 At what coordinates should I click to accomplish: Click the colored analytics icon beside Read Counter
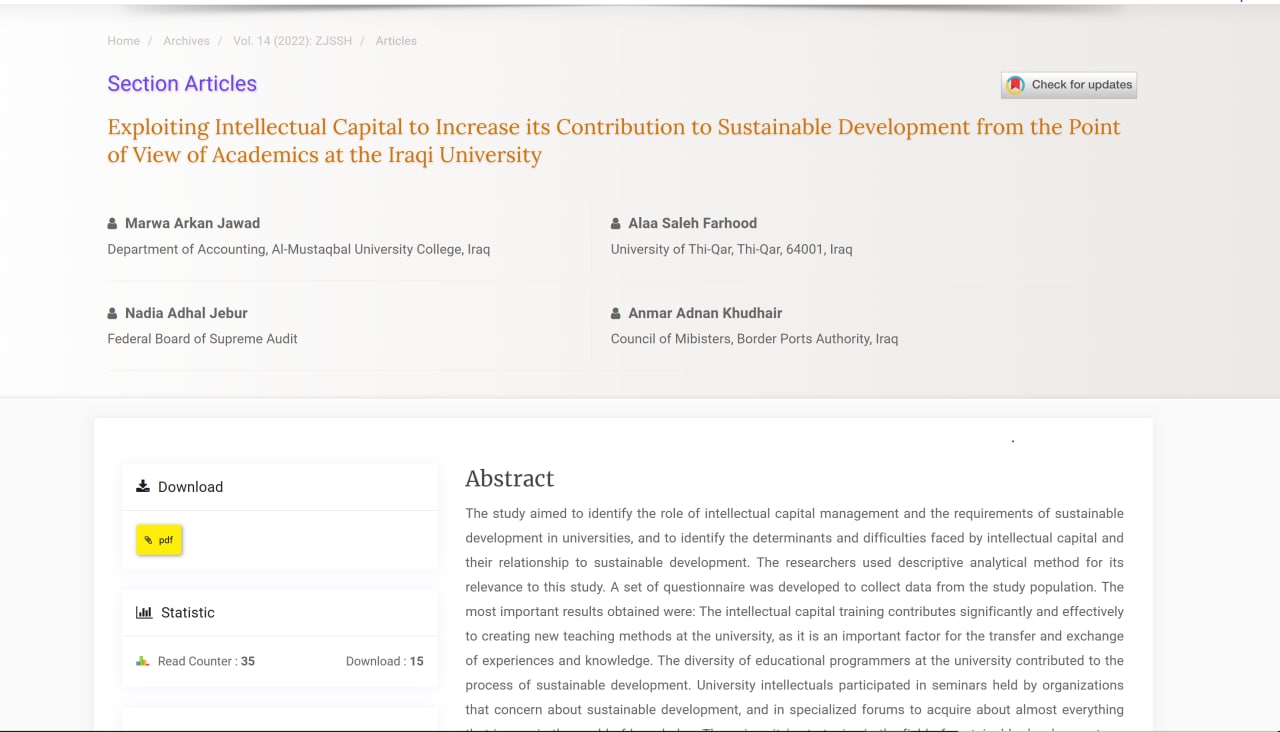pyautogui.click(x=143, y=662)
